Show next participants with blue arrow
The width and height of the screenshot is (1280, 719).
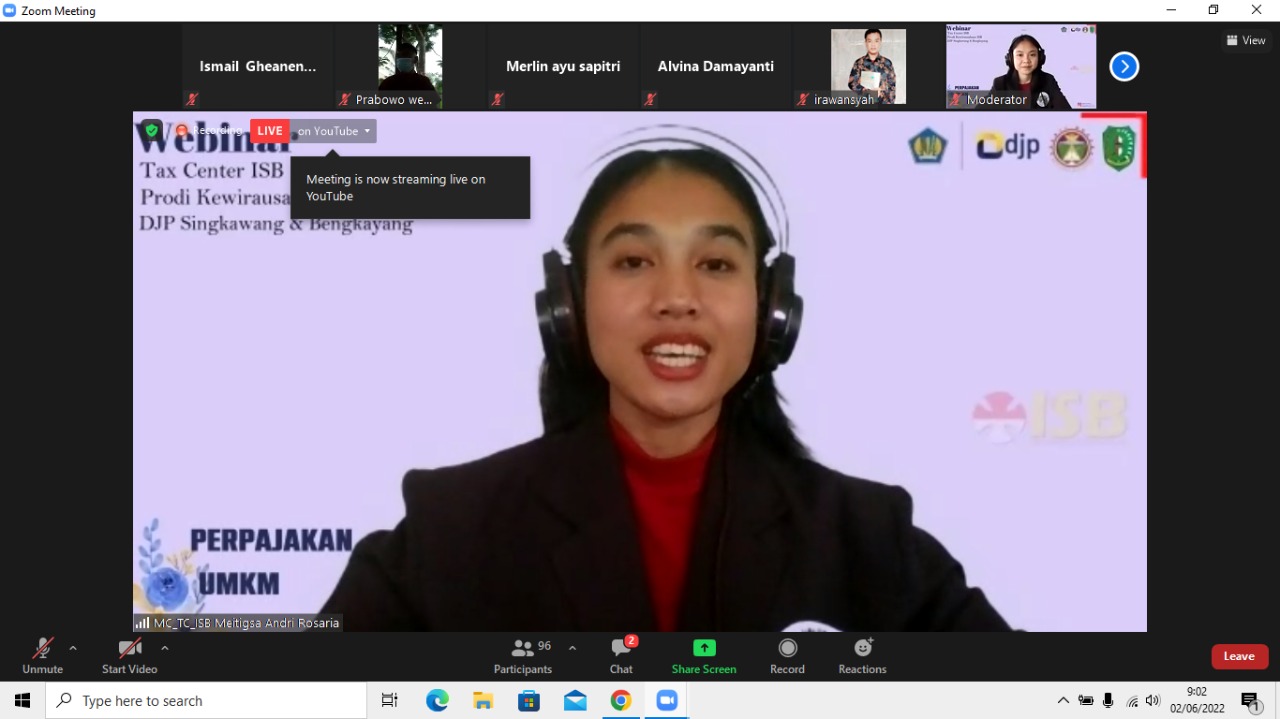pos(1124,67)
